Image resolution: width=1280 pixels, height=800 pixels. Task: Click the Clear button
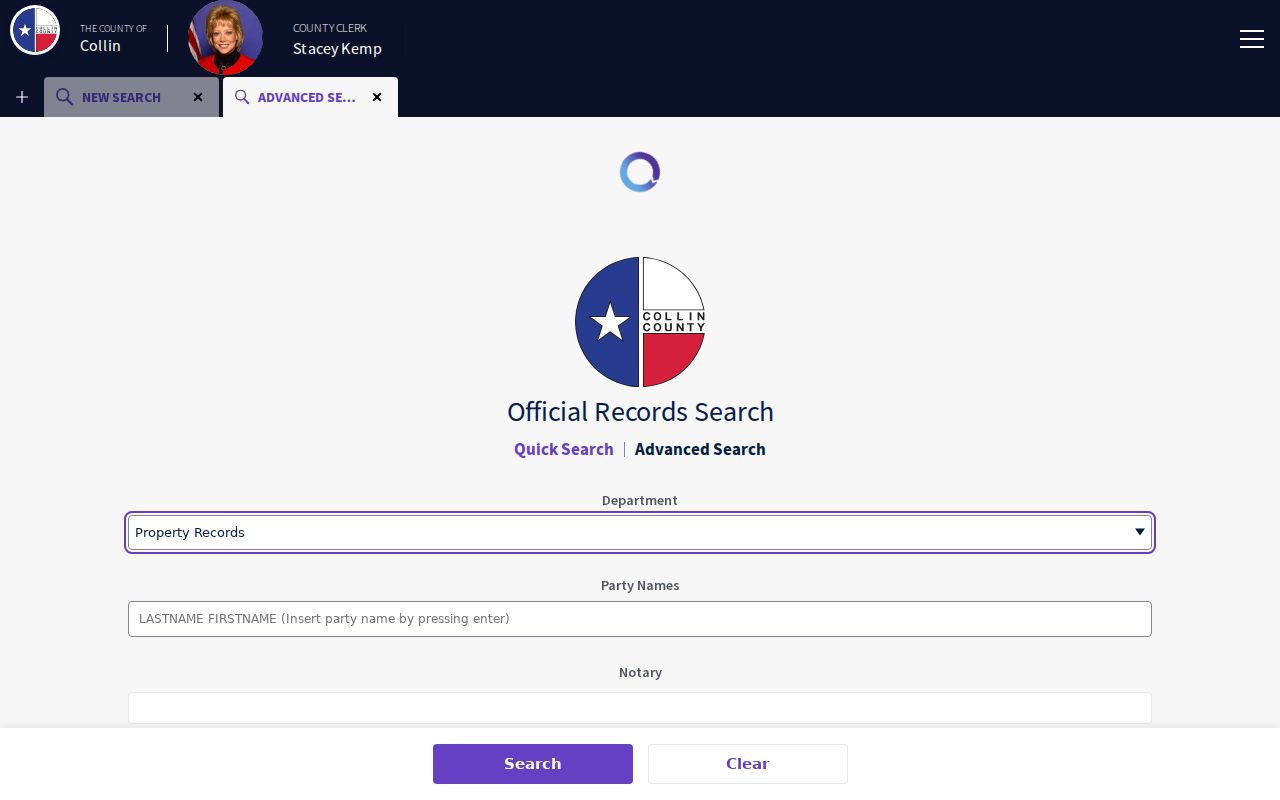tap(748, 764)
